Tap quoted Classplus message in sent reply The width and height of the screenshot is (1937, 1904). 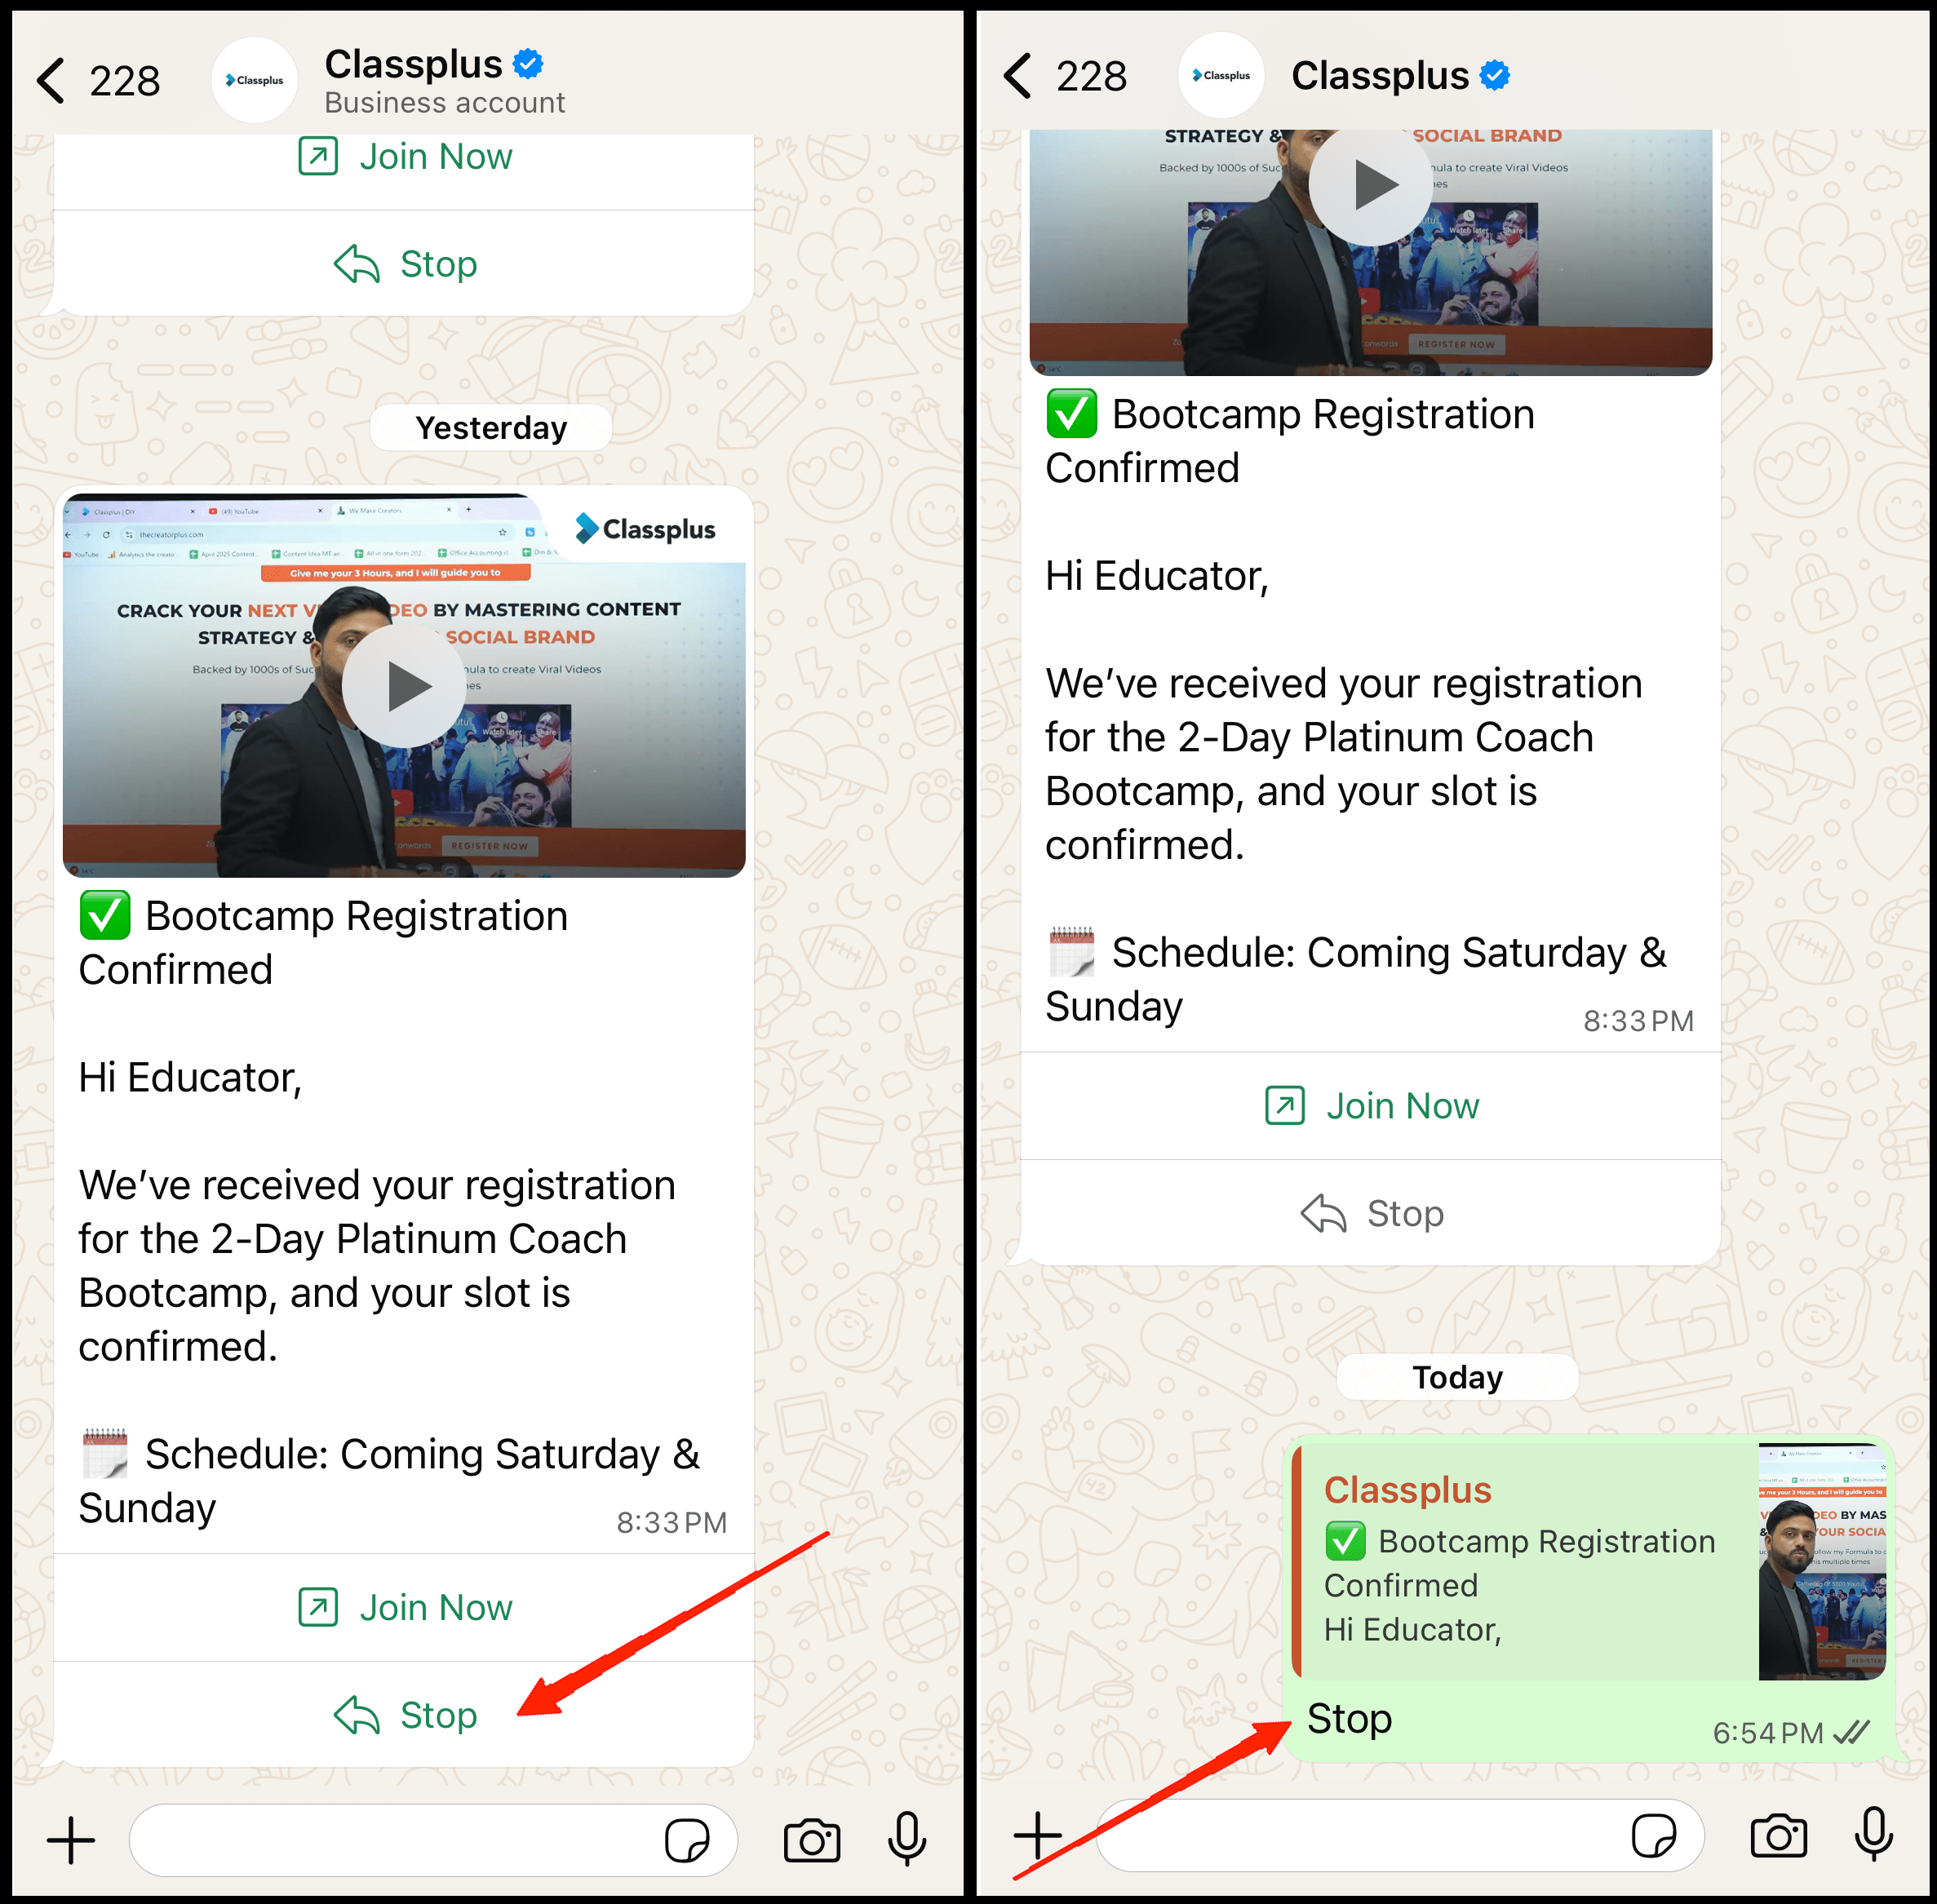[x=1590, y=1561]
